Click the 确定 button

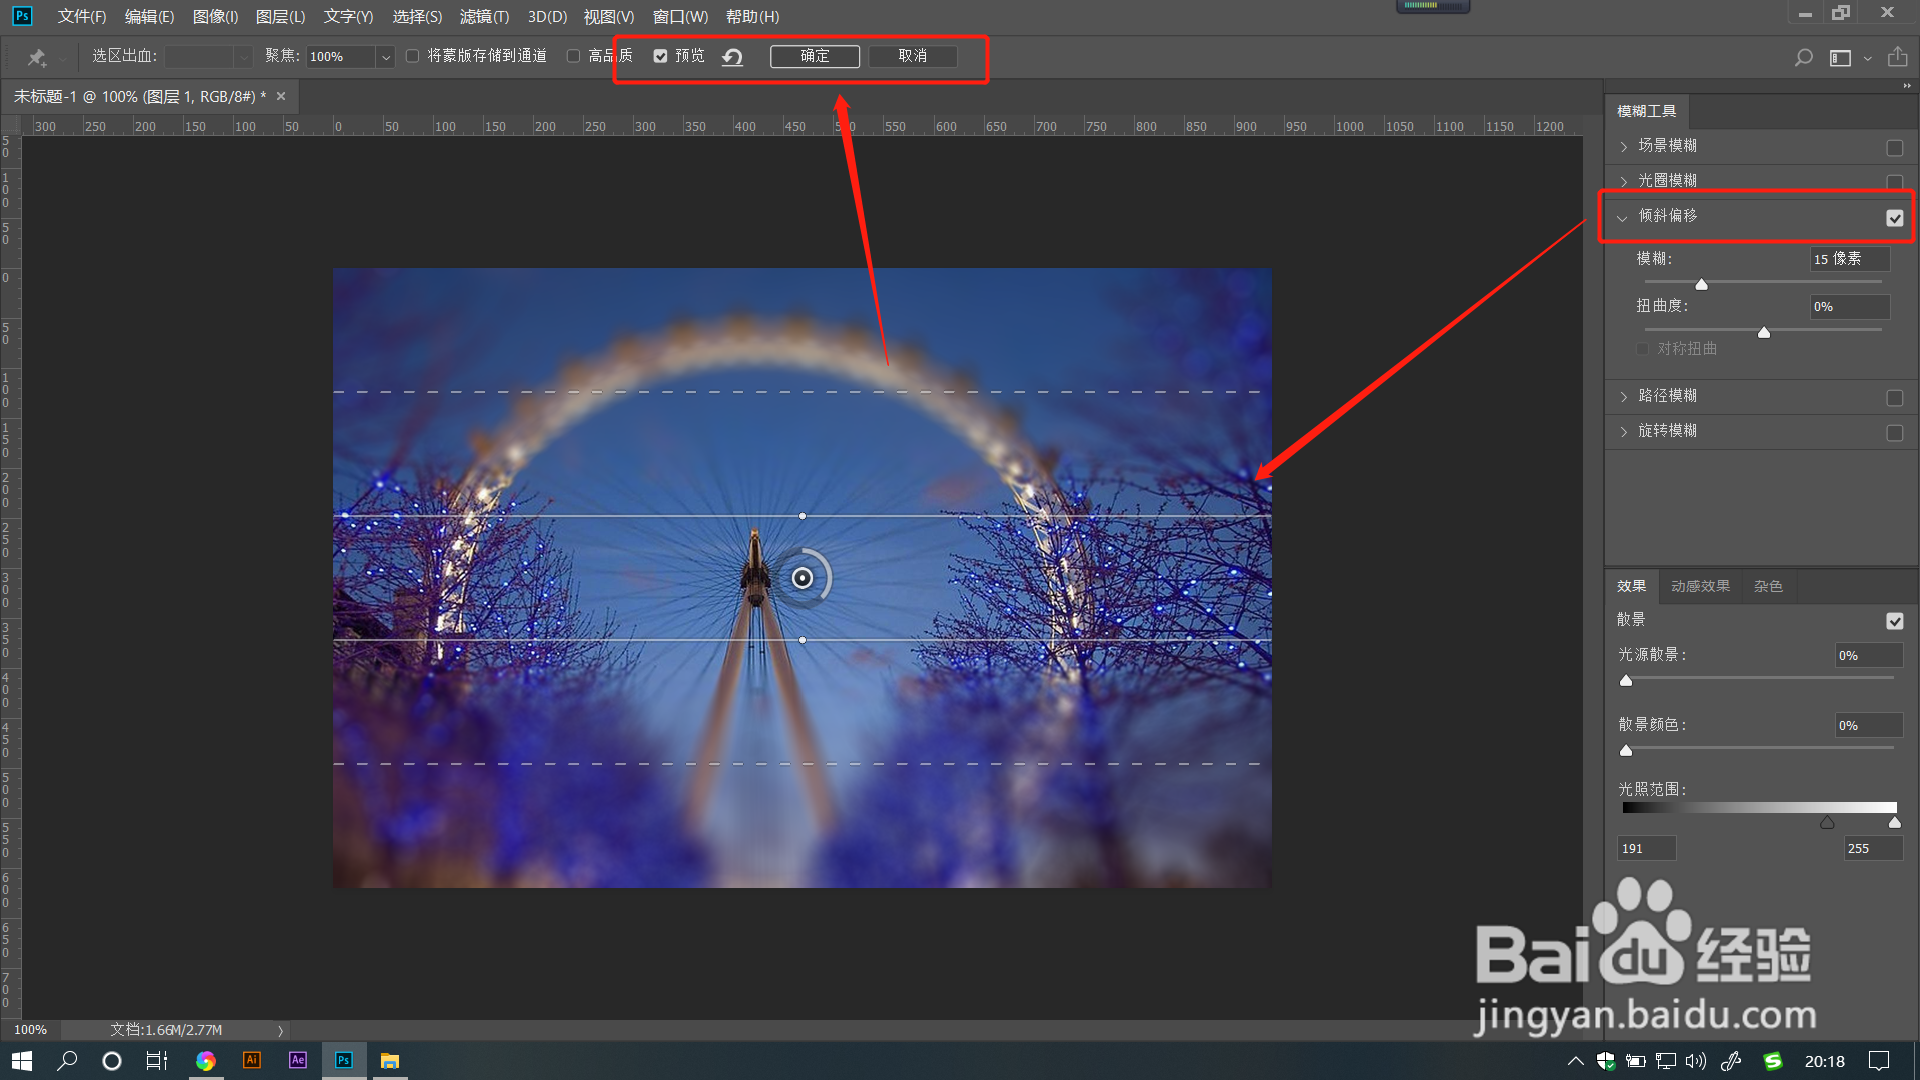(814, 56)
